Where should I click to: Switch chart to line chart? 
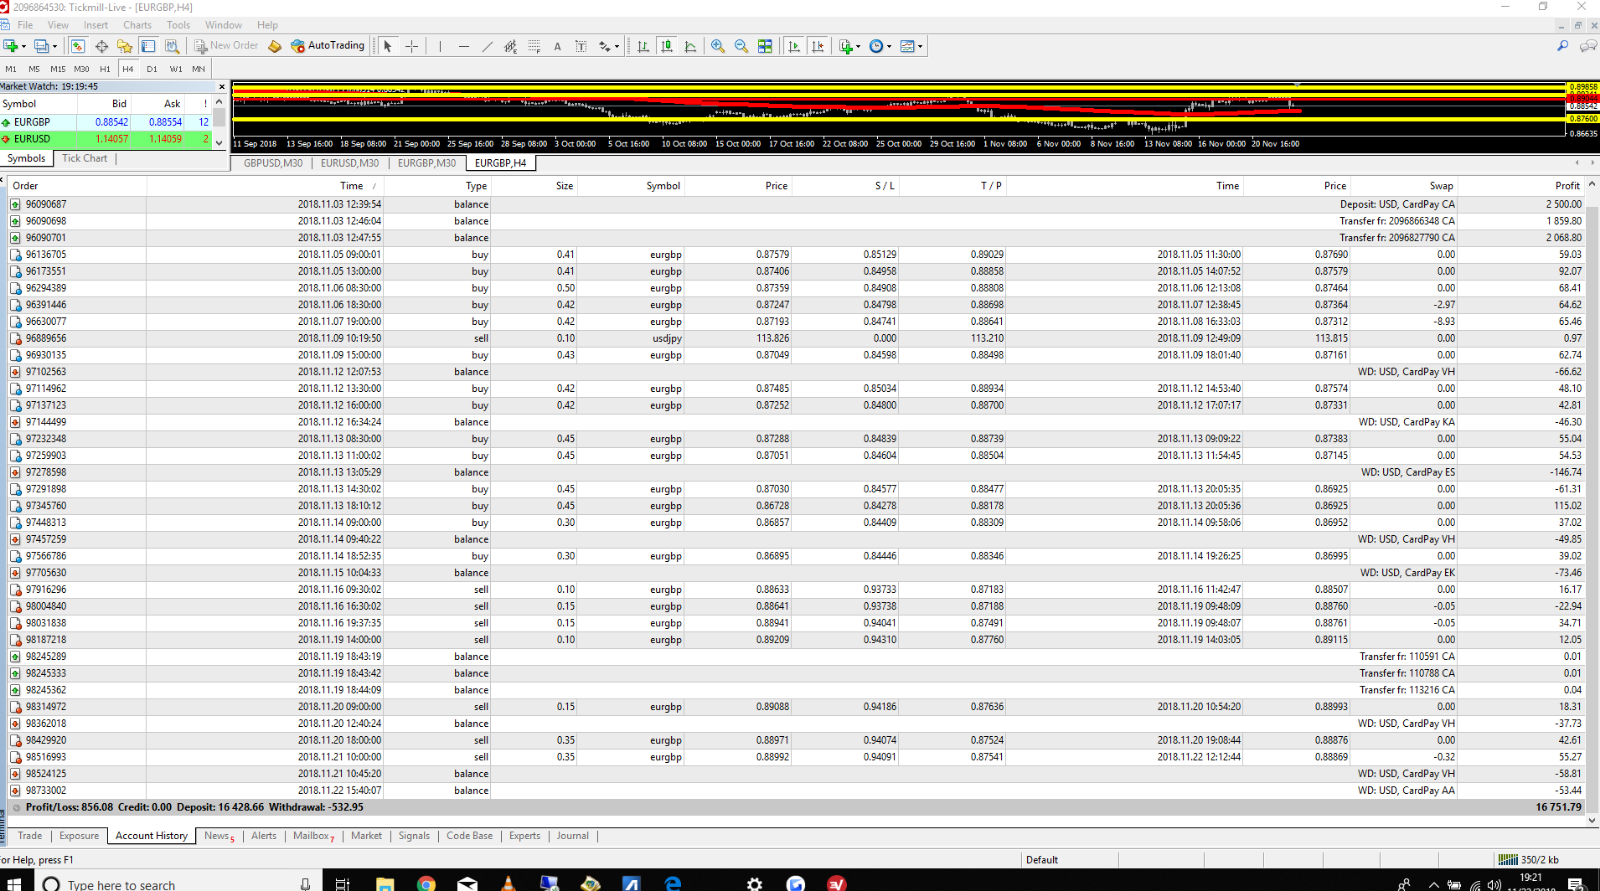coord(690,46)
